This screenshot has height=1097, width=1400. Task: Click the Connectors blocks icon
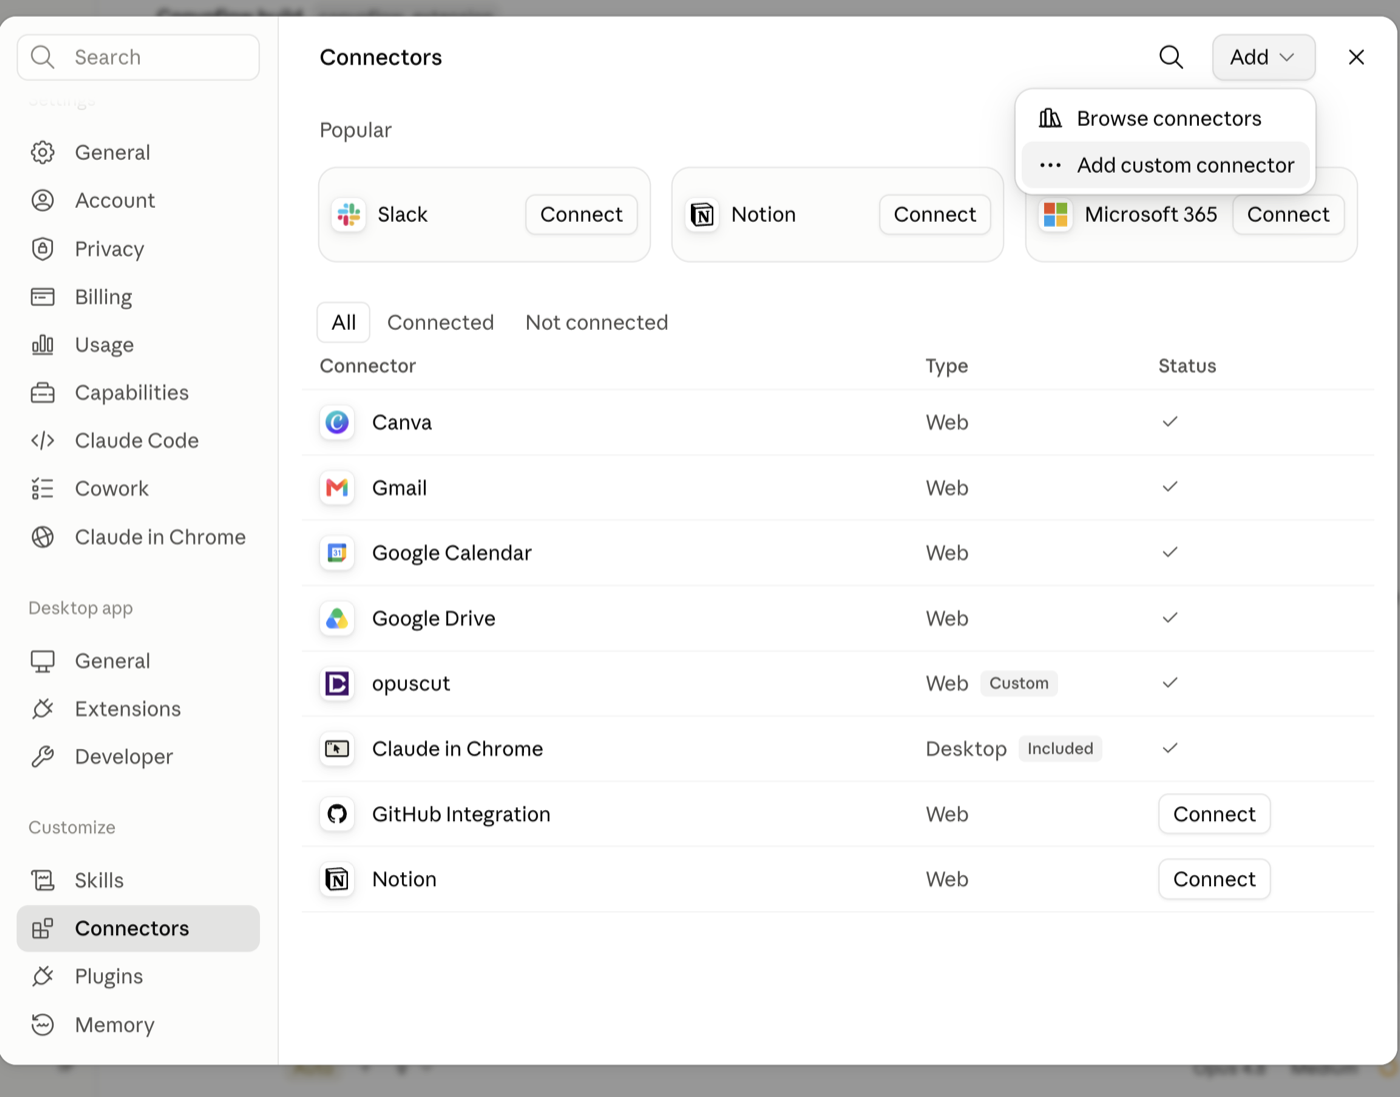click(42, 928)
